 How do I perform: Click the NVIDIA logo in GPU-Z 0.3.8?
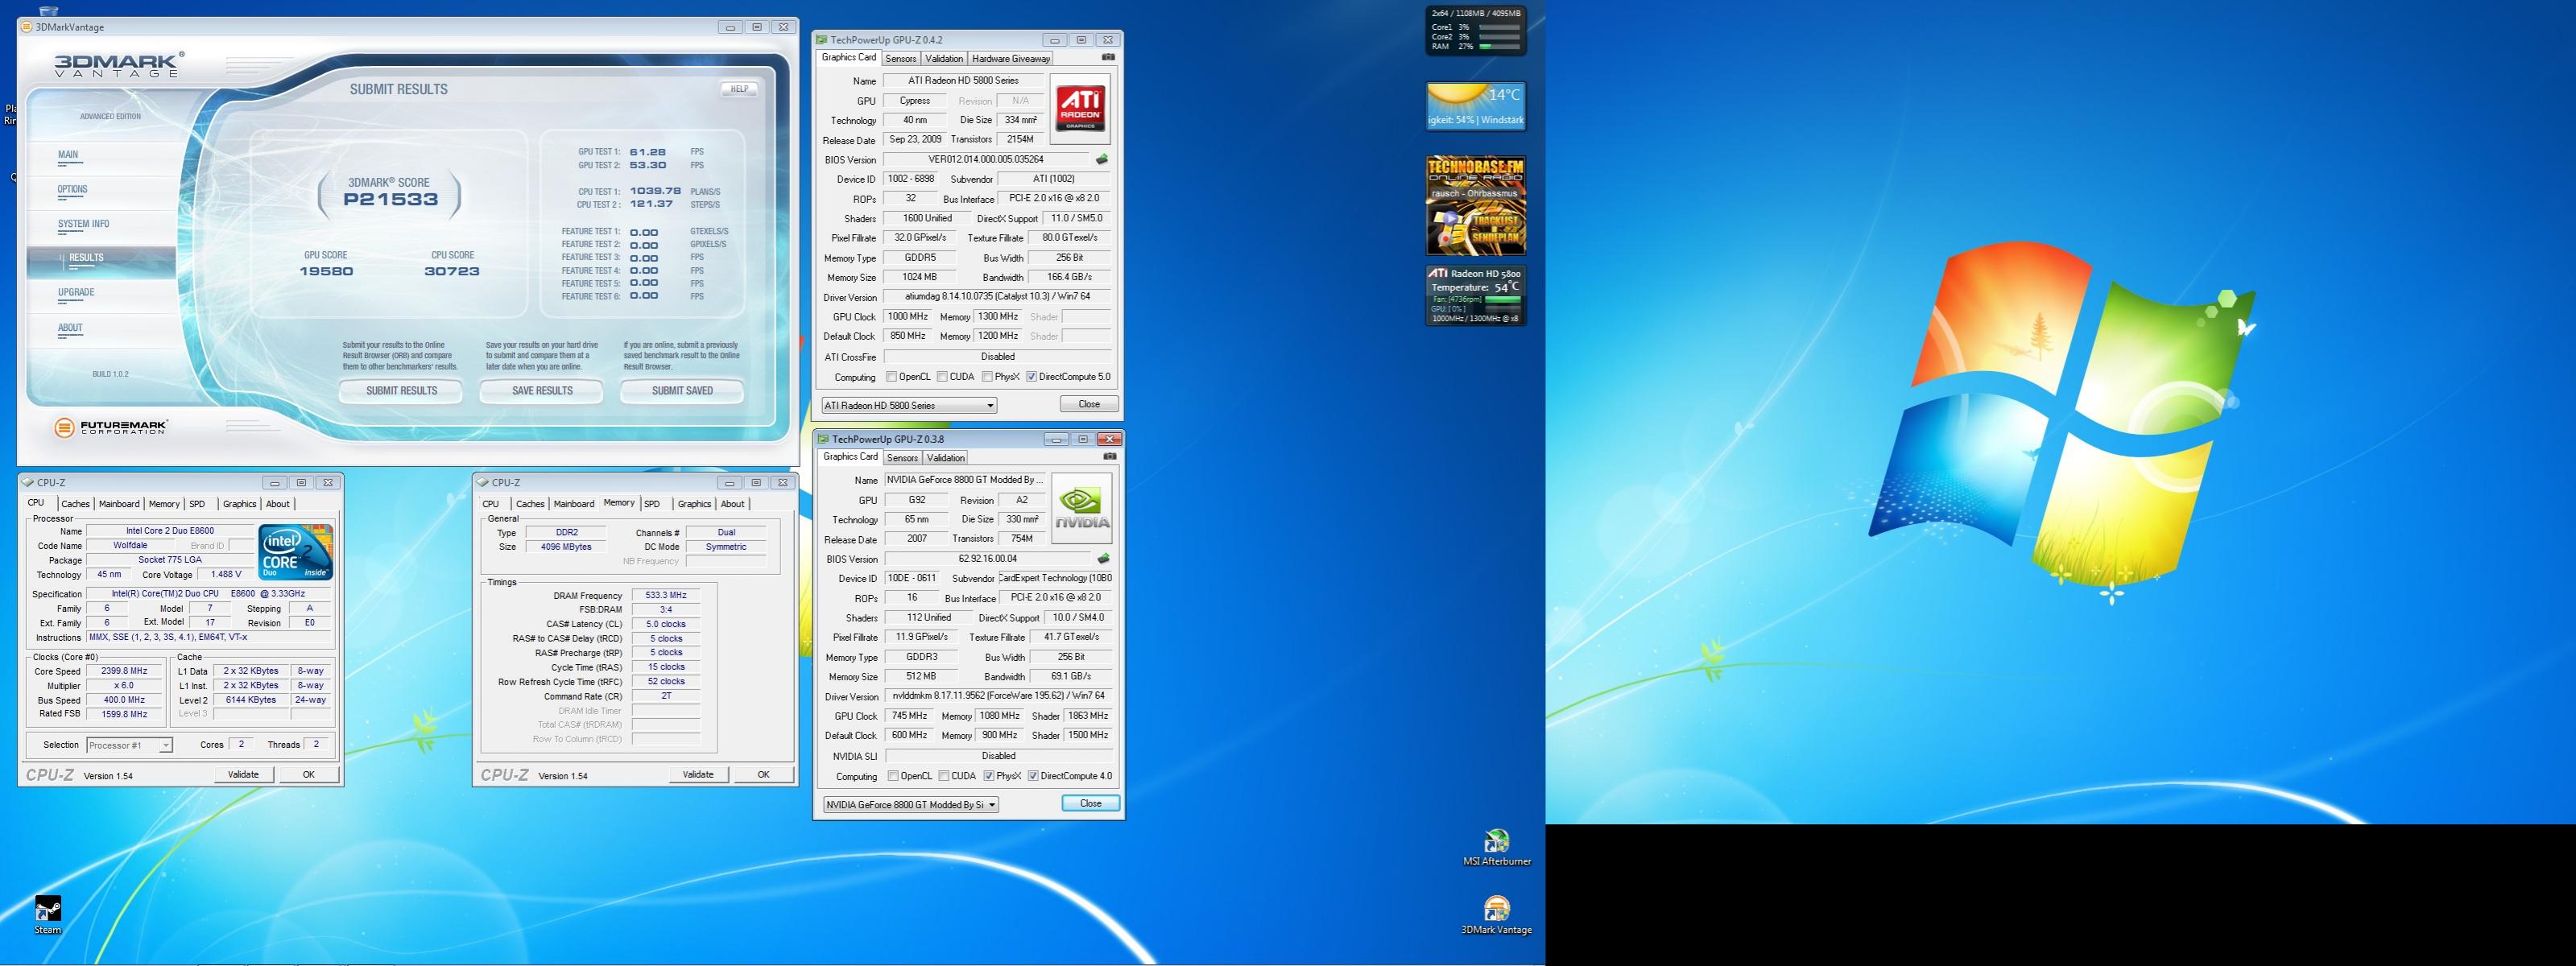[1082, 509]
